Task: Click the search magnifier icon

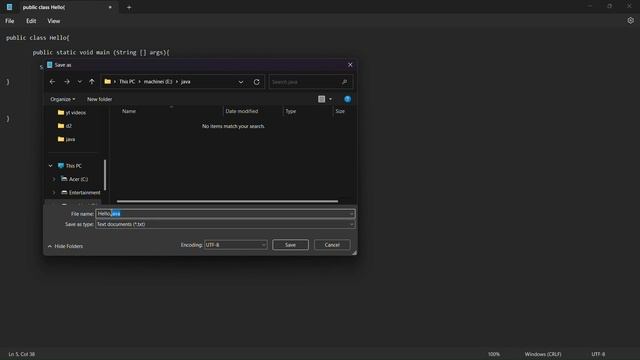Action: [344, 82]
